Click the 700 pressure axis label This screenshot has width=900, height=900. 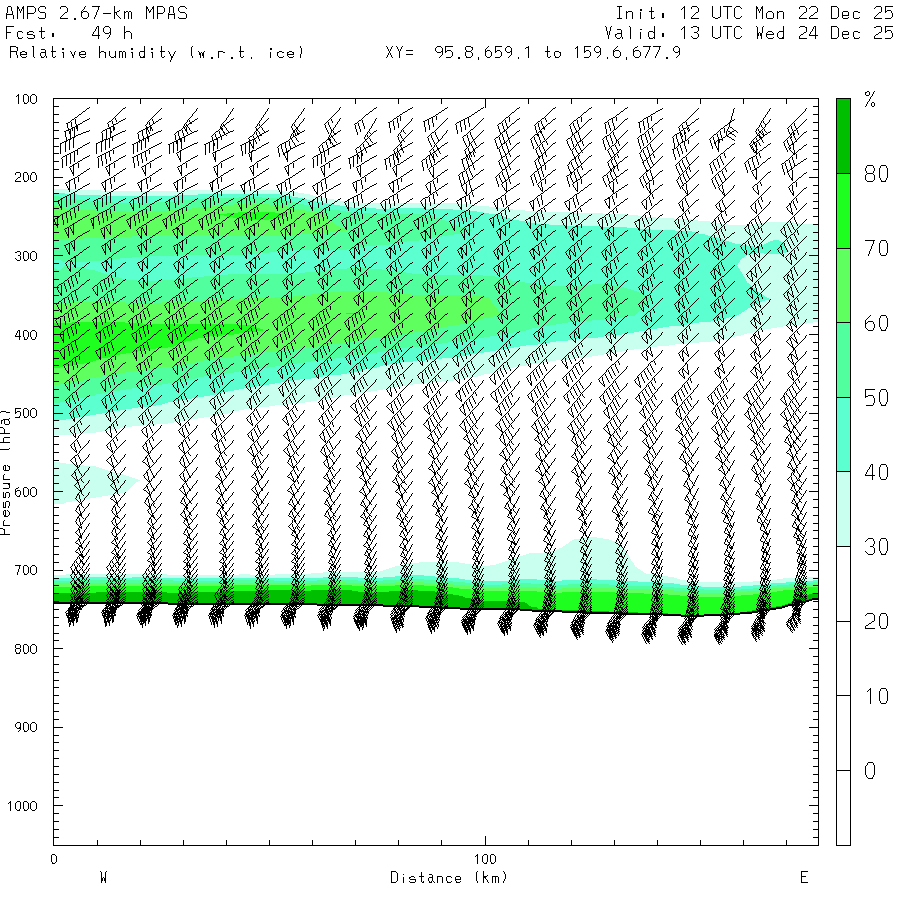click(26, 571)
